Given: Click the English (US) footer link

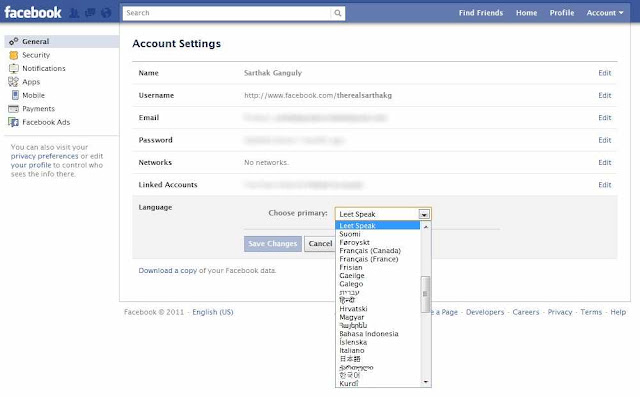Looking at the screenshot, I should (213, 312).
